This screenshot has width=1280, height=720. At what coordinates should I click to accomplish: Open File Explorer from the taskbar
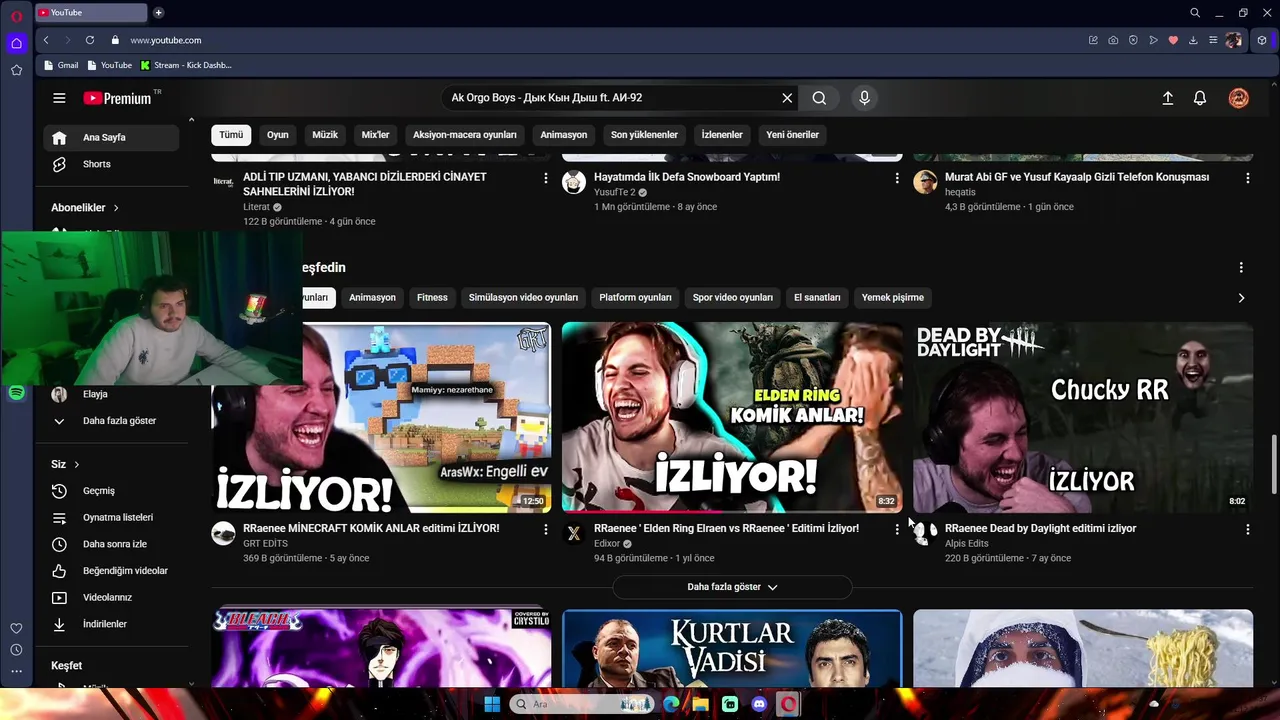(x=700, y=704)
